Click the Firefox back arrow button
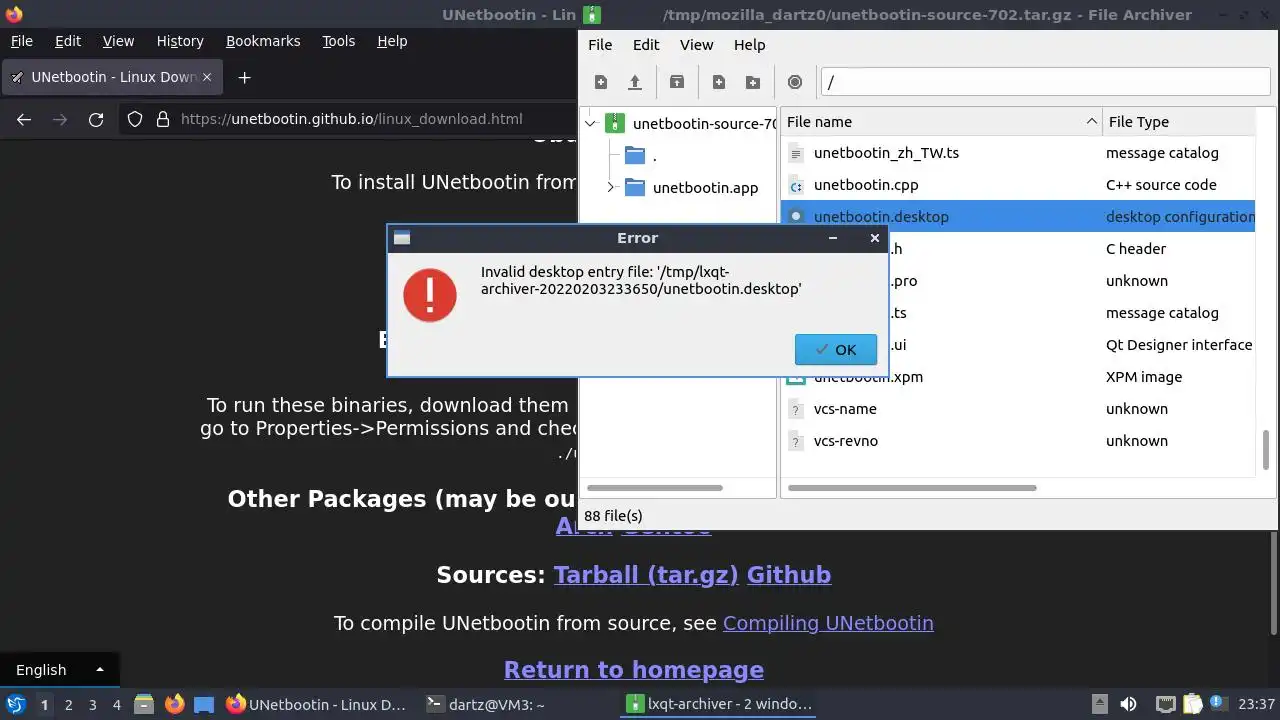1280x720 pixels. [x=24, y=119]
